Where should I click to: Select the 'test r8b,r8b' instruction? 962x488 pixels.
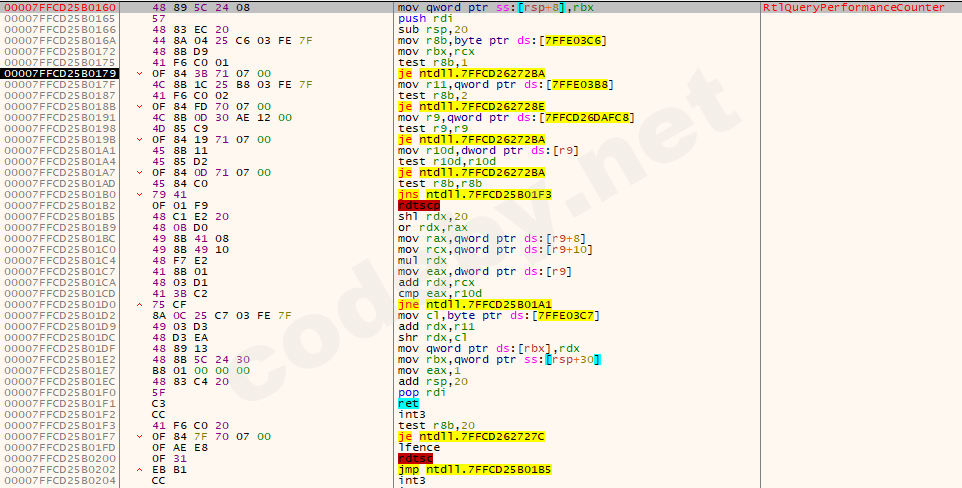440,184
